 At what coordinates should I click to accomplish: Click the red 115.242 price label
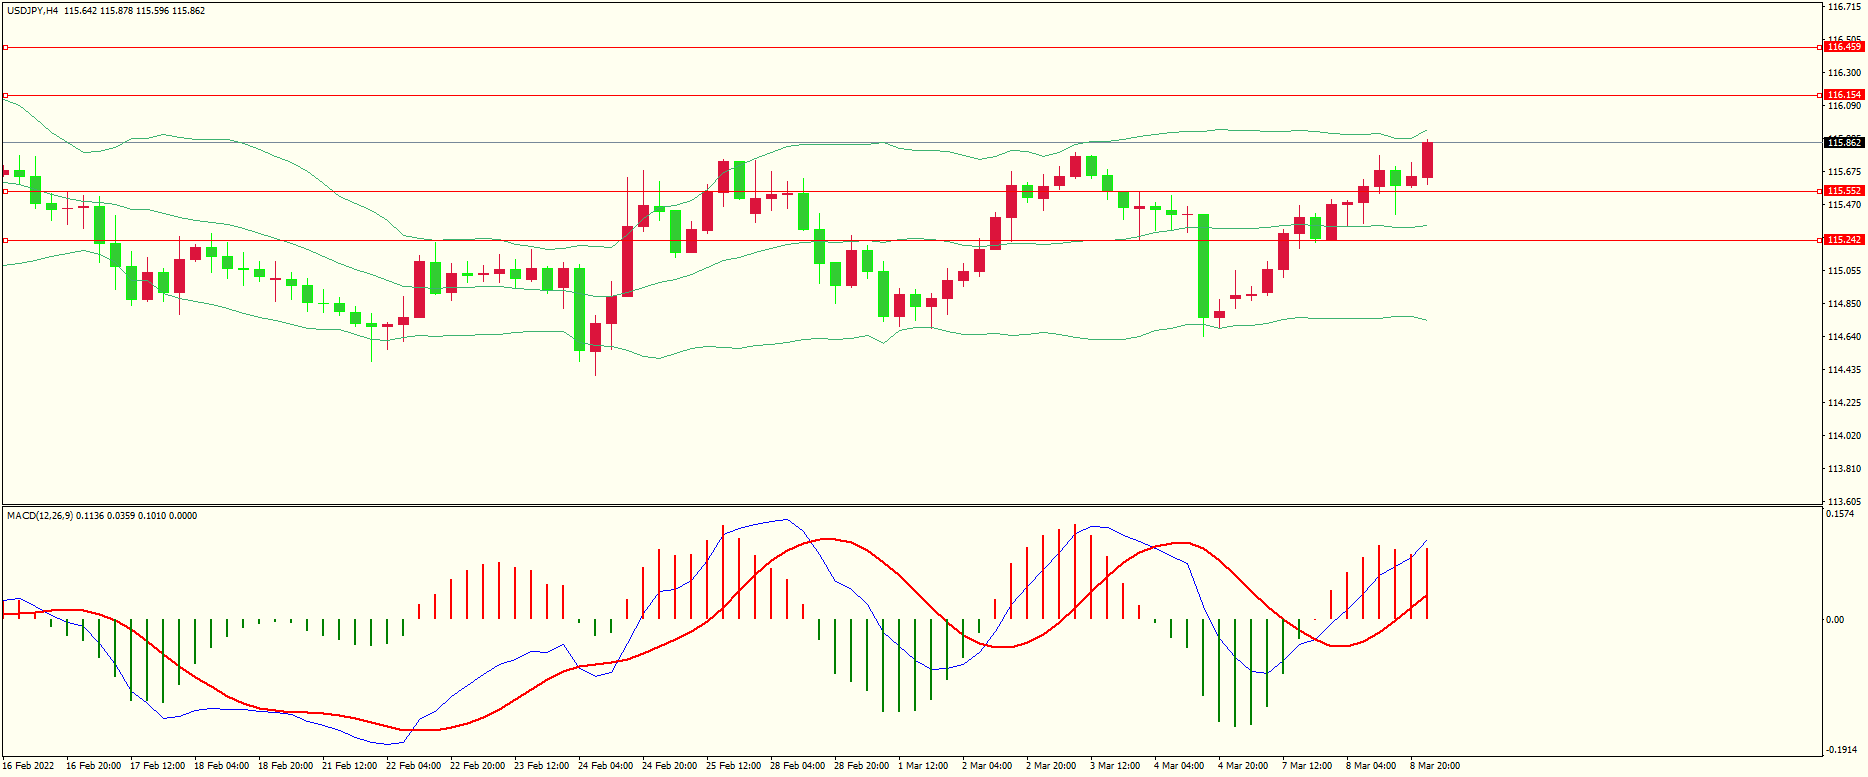point(1844,240)
